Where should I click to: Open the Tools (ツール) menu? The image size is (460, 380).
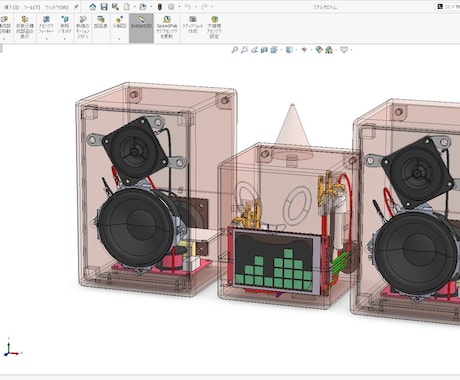click(x=32, y=7)
